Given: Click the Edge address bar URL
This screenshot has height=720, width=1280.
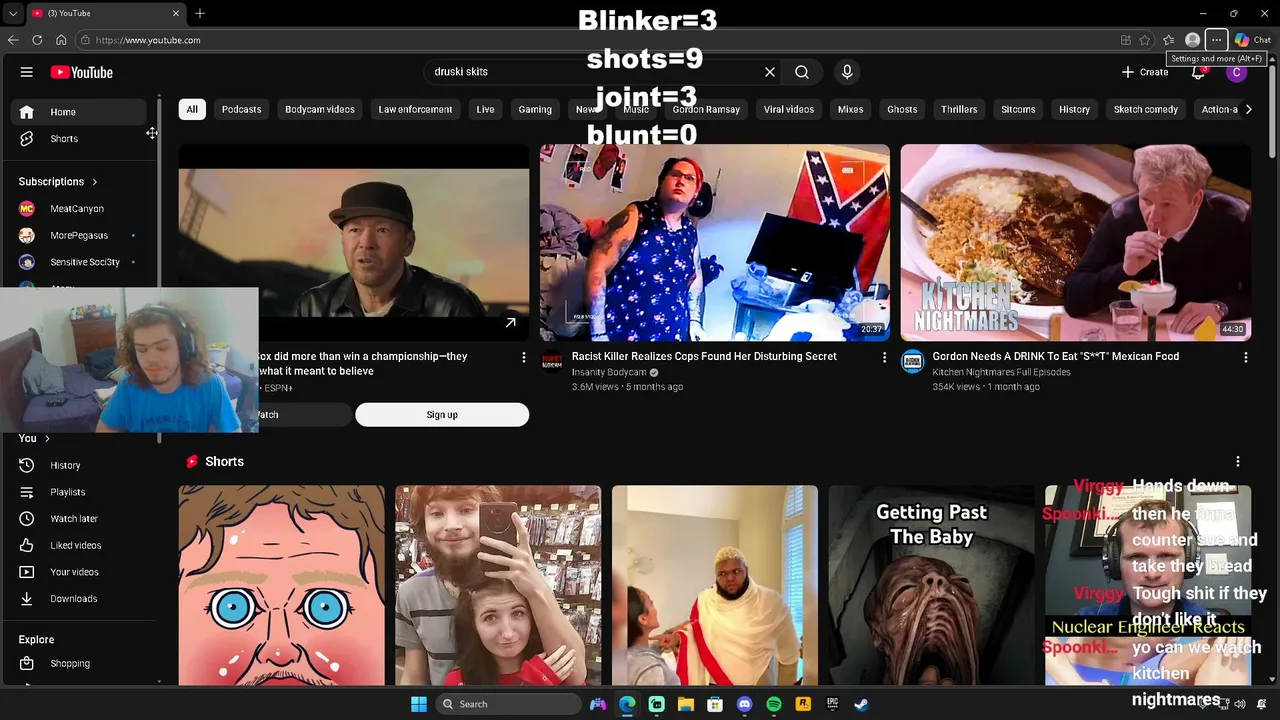Looking at the screenshot, I should click(x=148, y=40).
